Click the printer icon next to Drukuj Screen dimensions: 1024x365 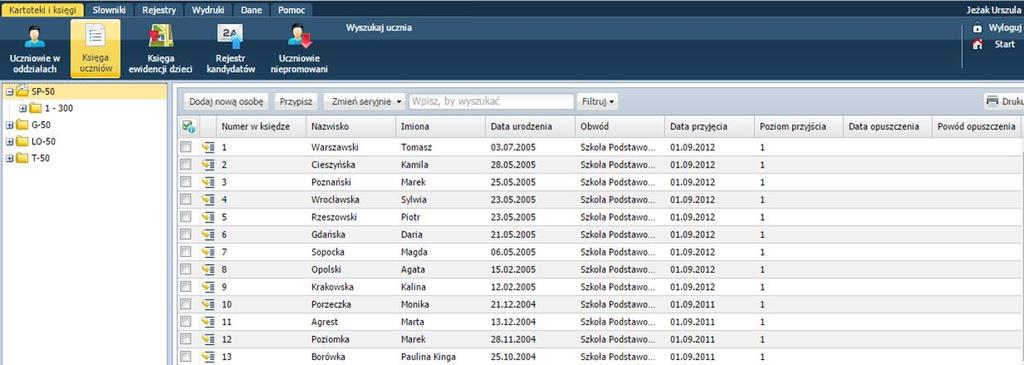(x=992, y=101)
